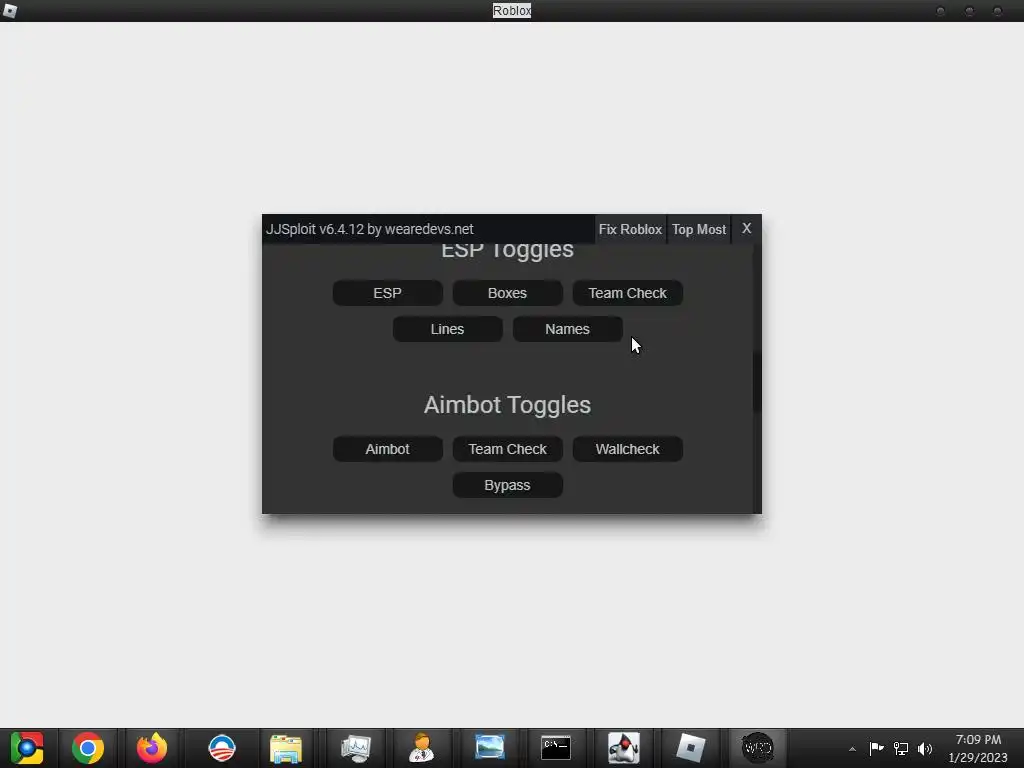This screenshot has height=768, width=1024.
Task: Toggle the Wallcheck option
Action: point(628,449)
